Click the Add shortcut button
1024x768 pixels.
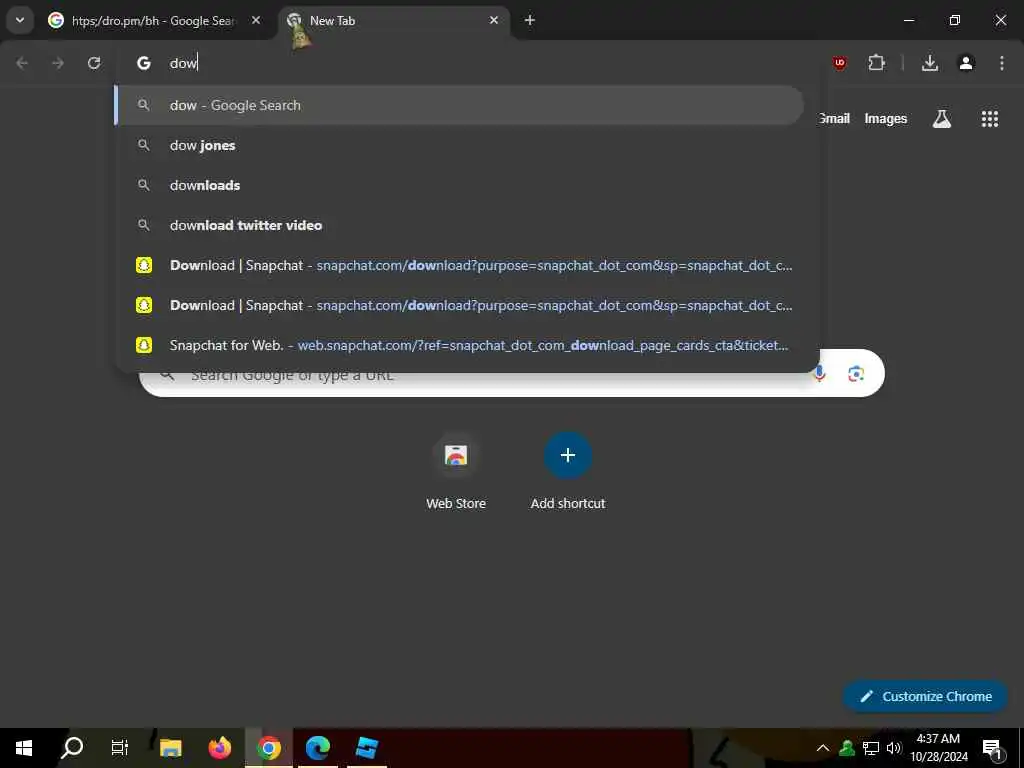568,471
